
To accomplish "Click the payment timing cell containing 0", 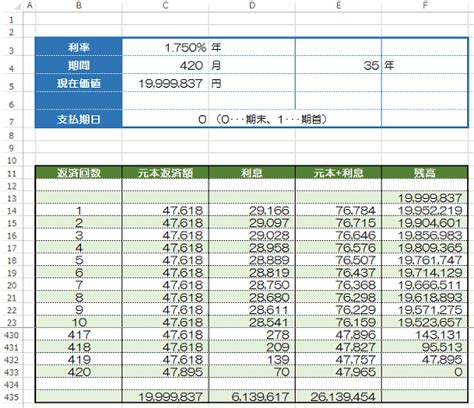I will pyautogui.click(x=165, y=119).
